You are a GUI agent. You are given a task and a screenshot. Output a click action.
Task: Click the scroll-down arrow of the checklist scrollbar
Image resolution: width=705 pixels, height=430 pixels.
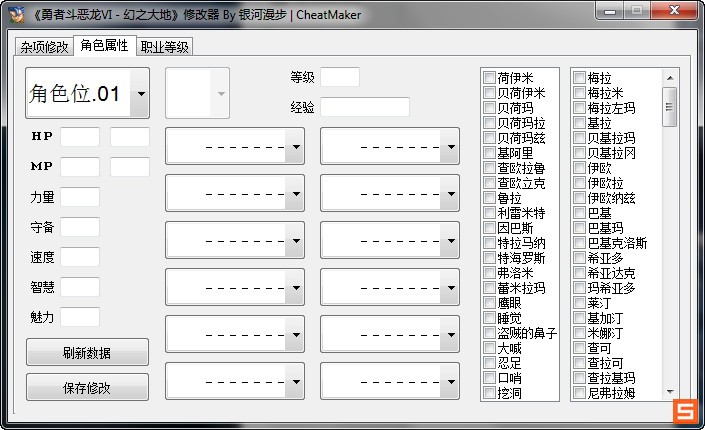click(670, 394)
